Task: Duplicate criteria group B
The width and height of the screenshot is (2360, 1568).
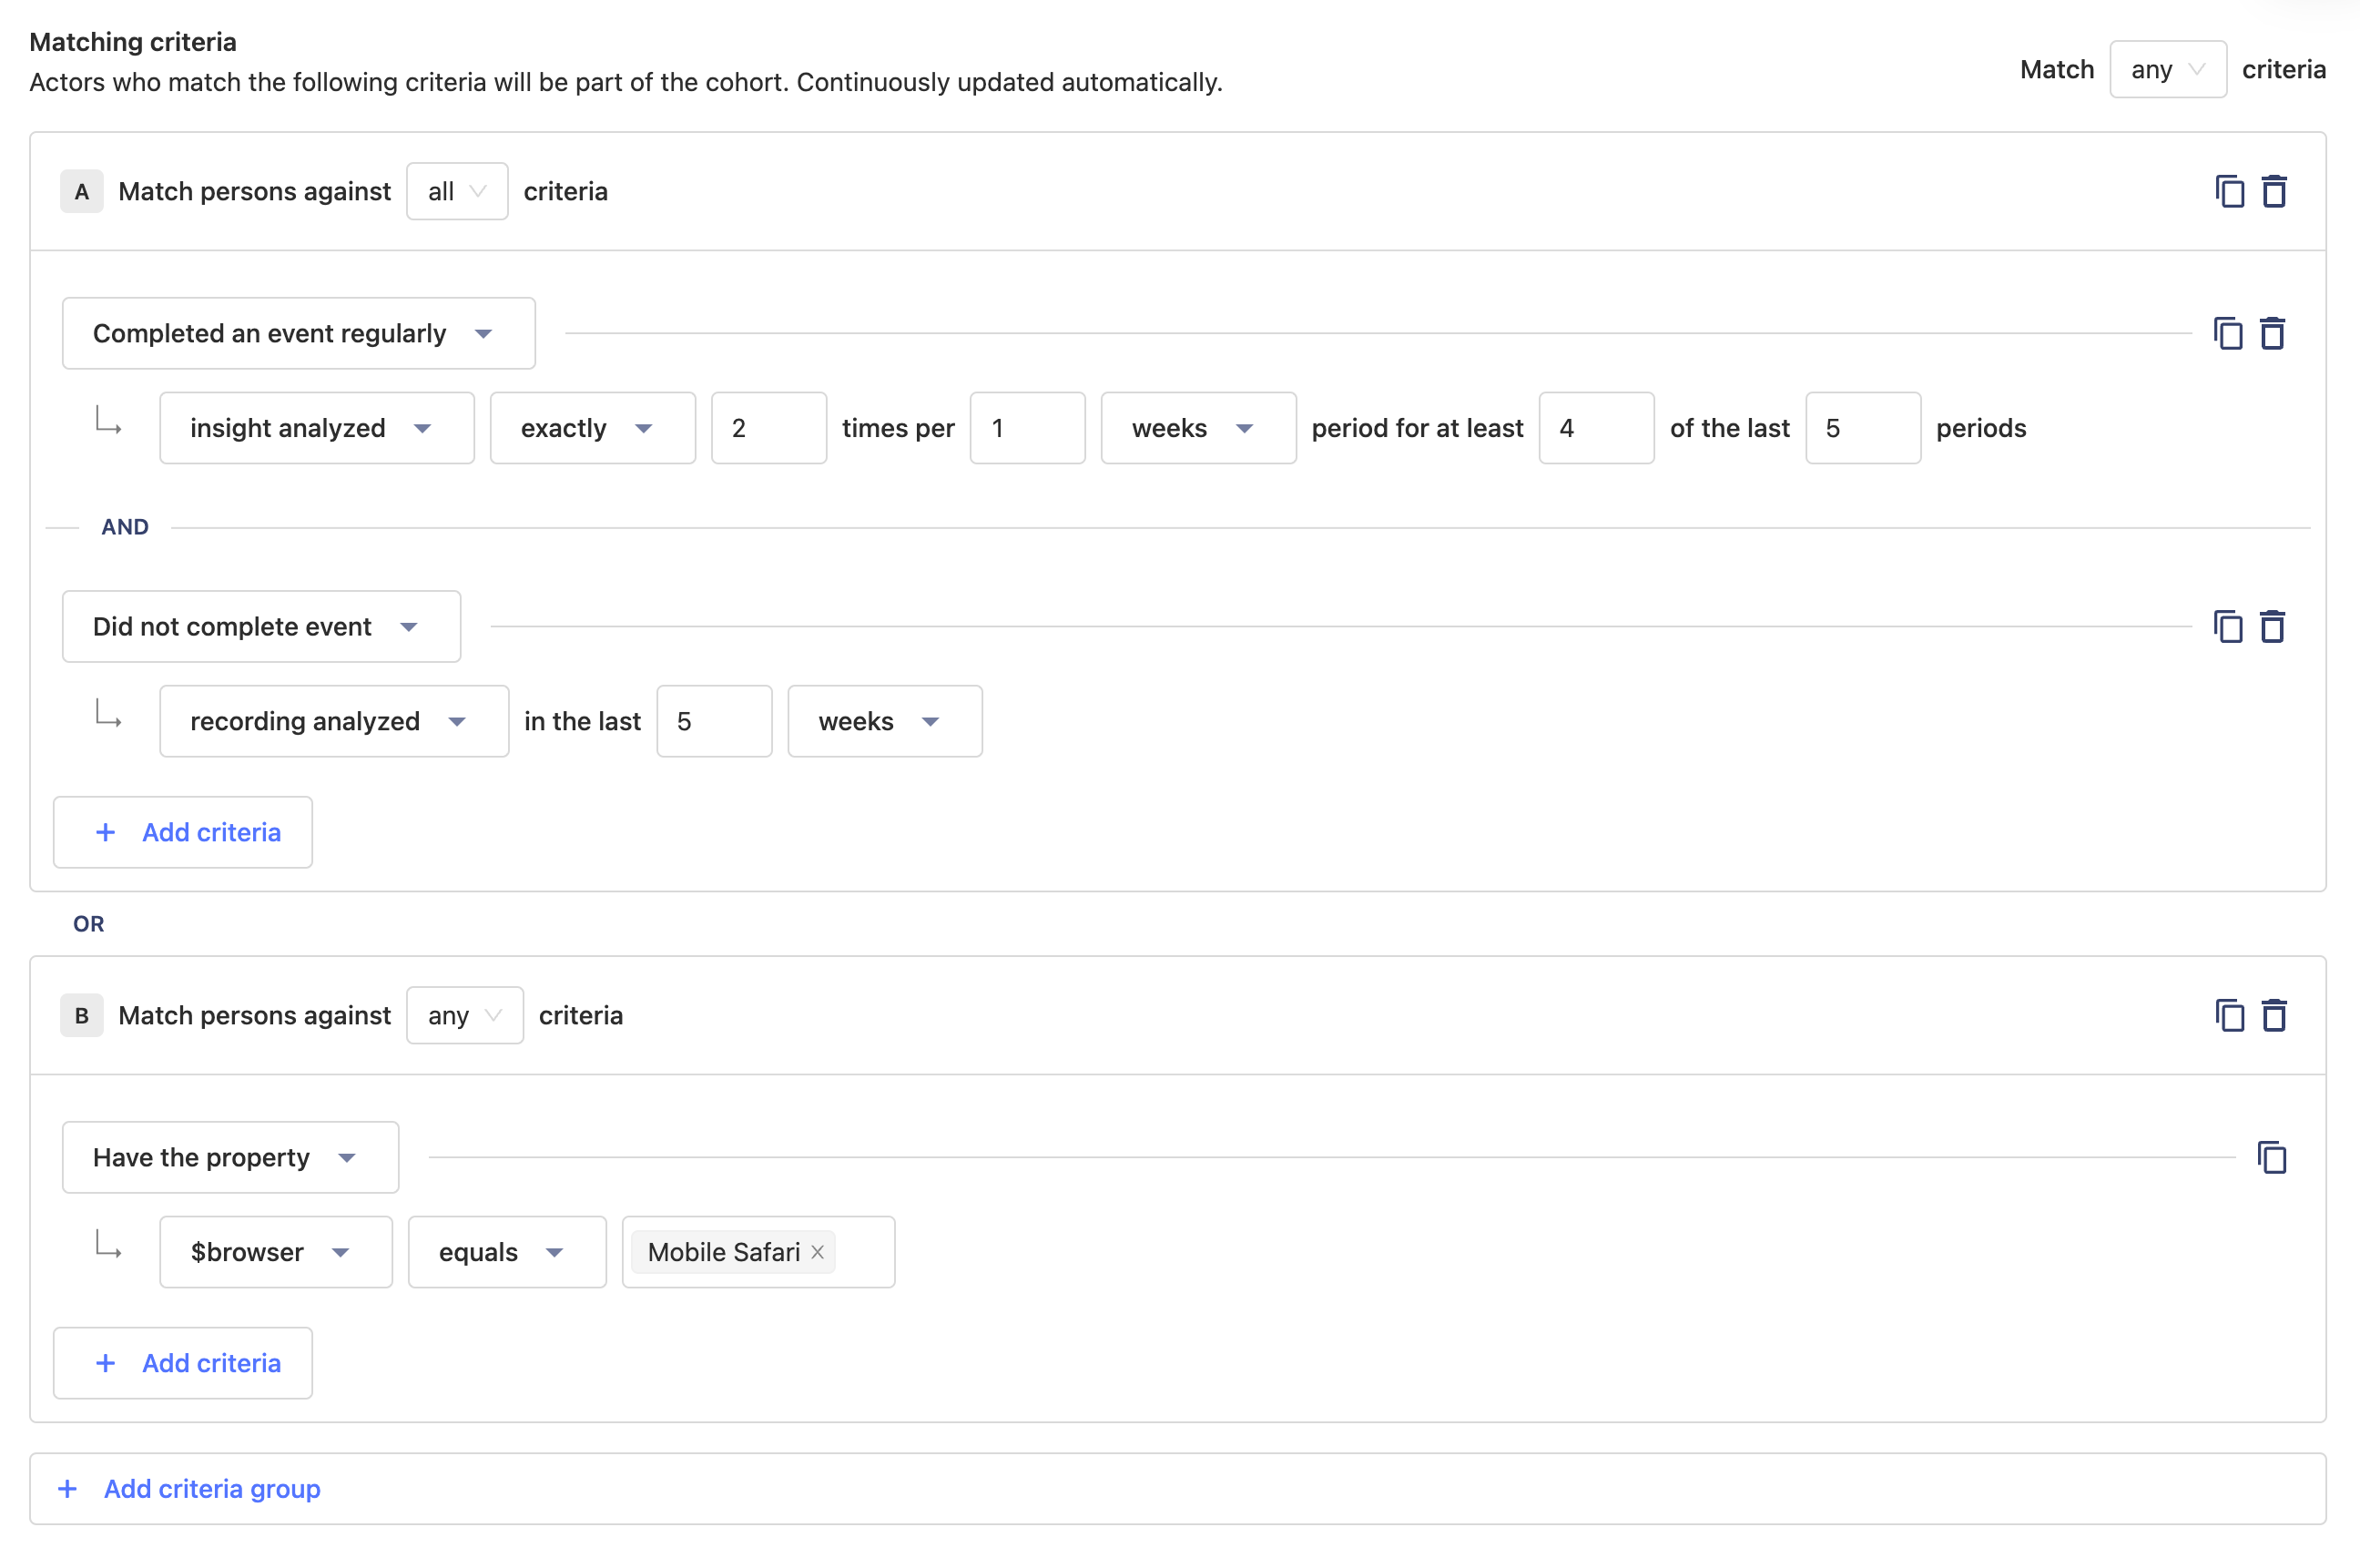Action: 2229,1015
